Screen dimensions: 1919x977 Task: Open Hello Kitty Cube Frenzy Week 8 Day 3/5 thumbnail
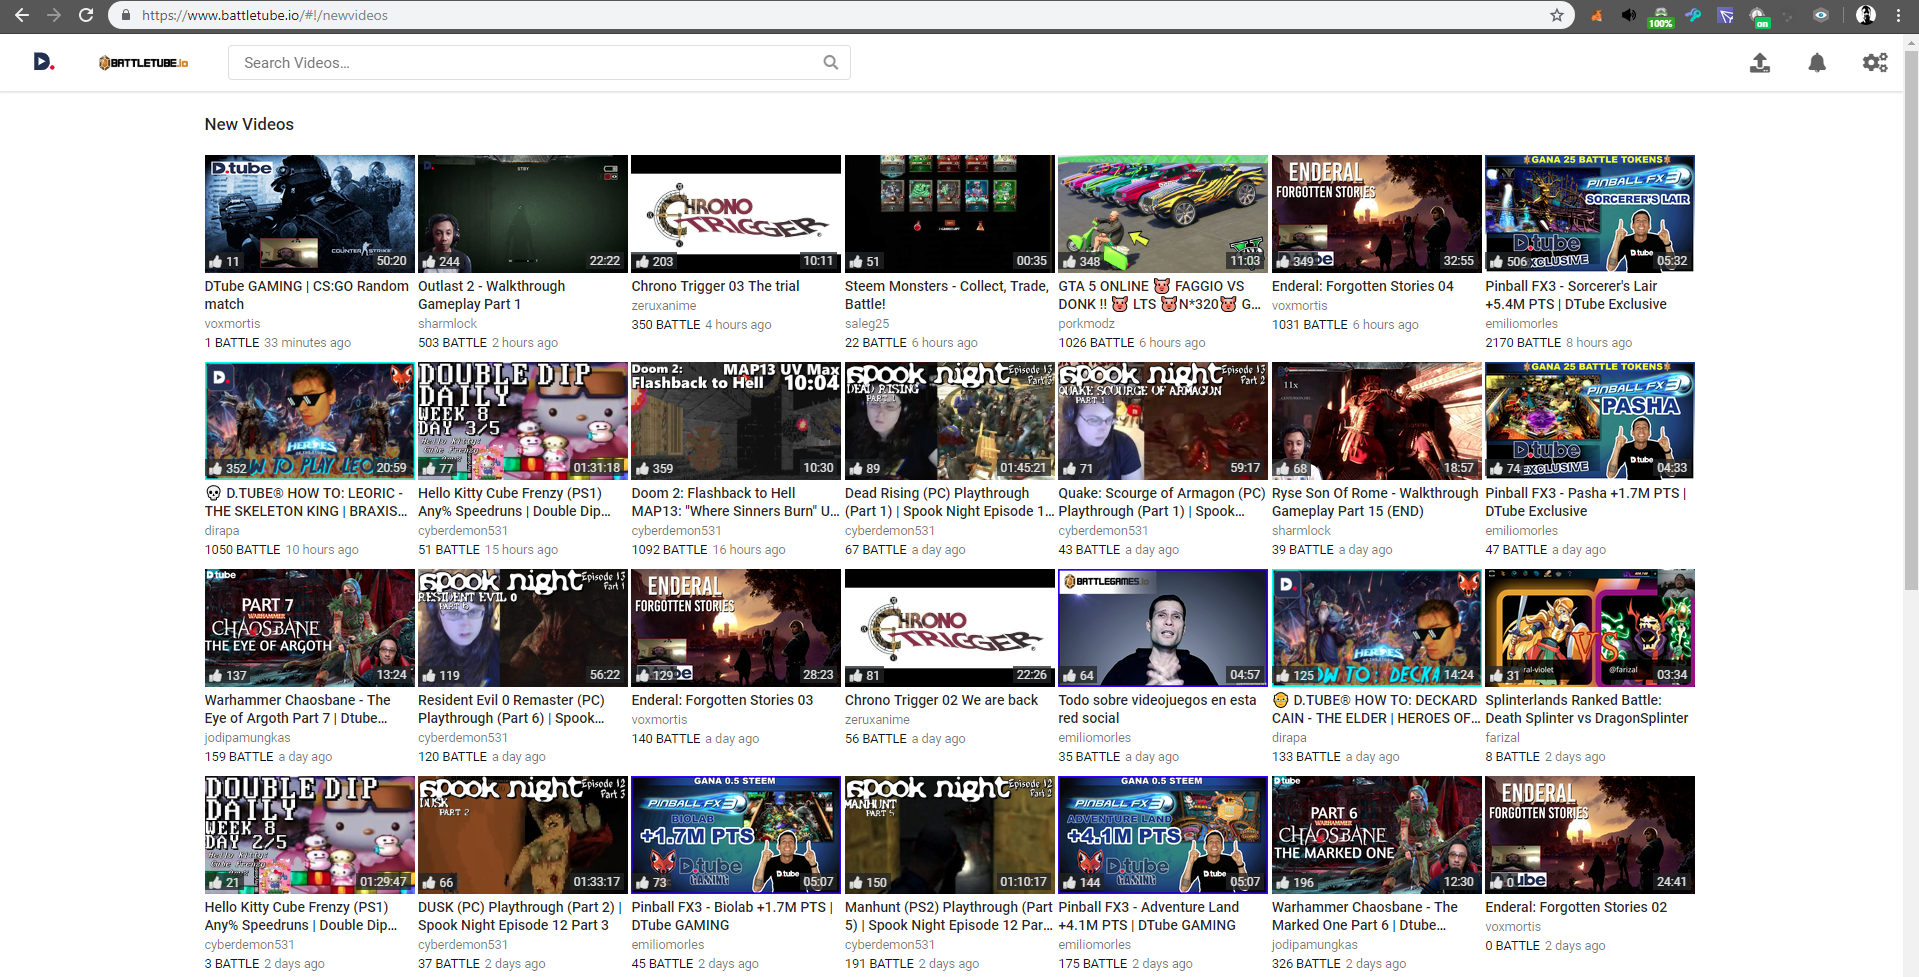pos(523,421)
